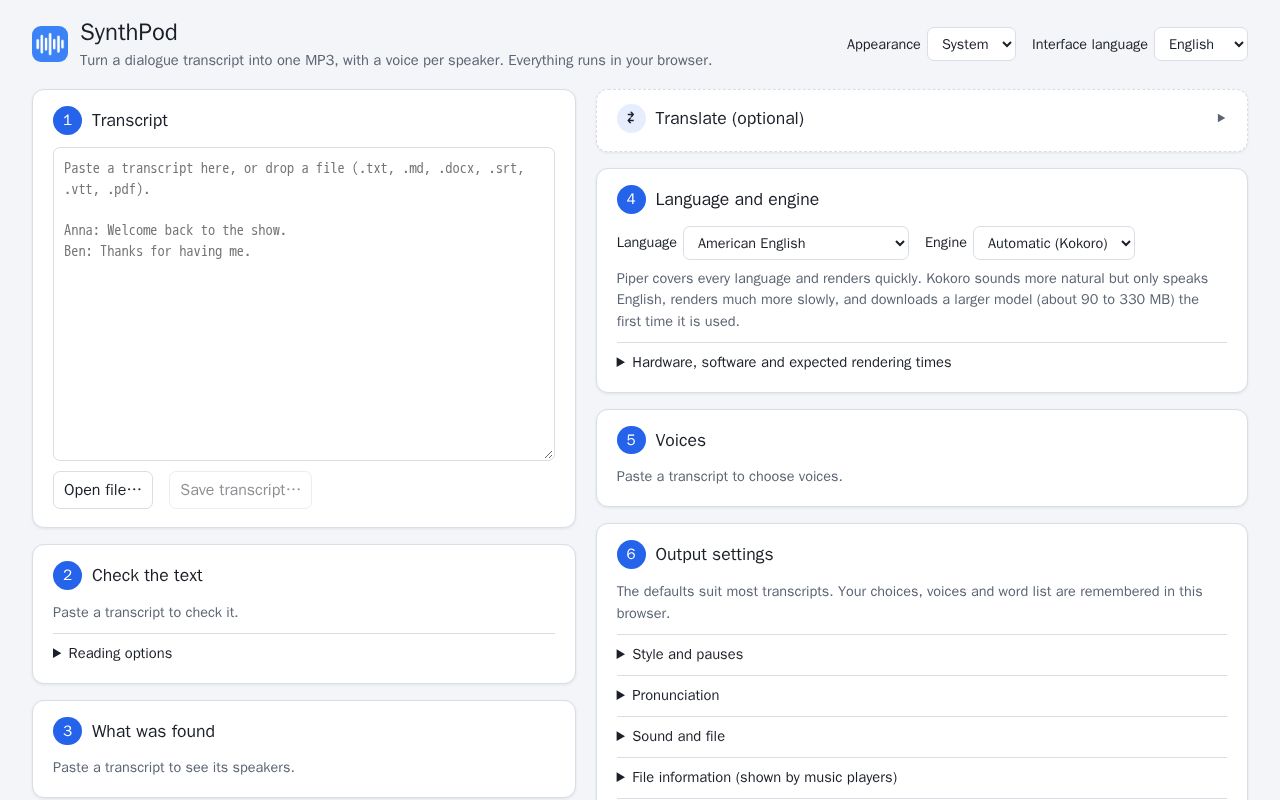Click the text Paste a transcript to see its speakers.
Screen dimensions: 1280x800
[x=174, y=767]
